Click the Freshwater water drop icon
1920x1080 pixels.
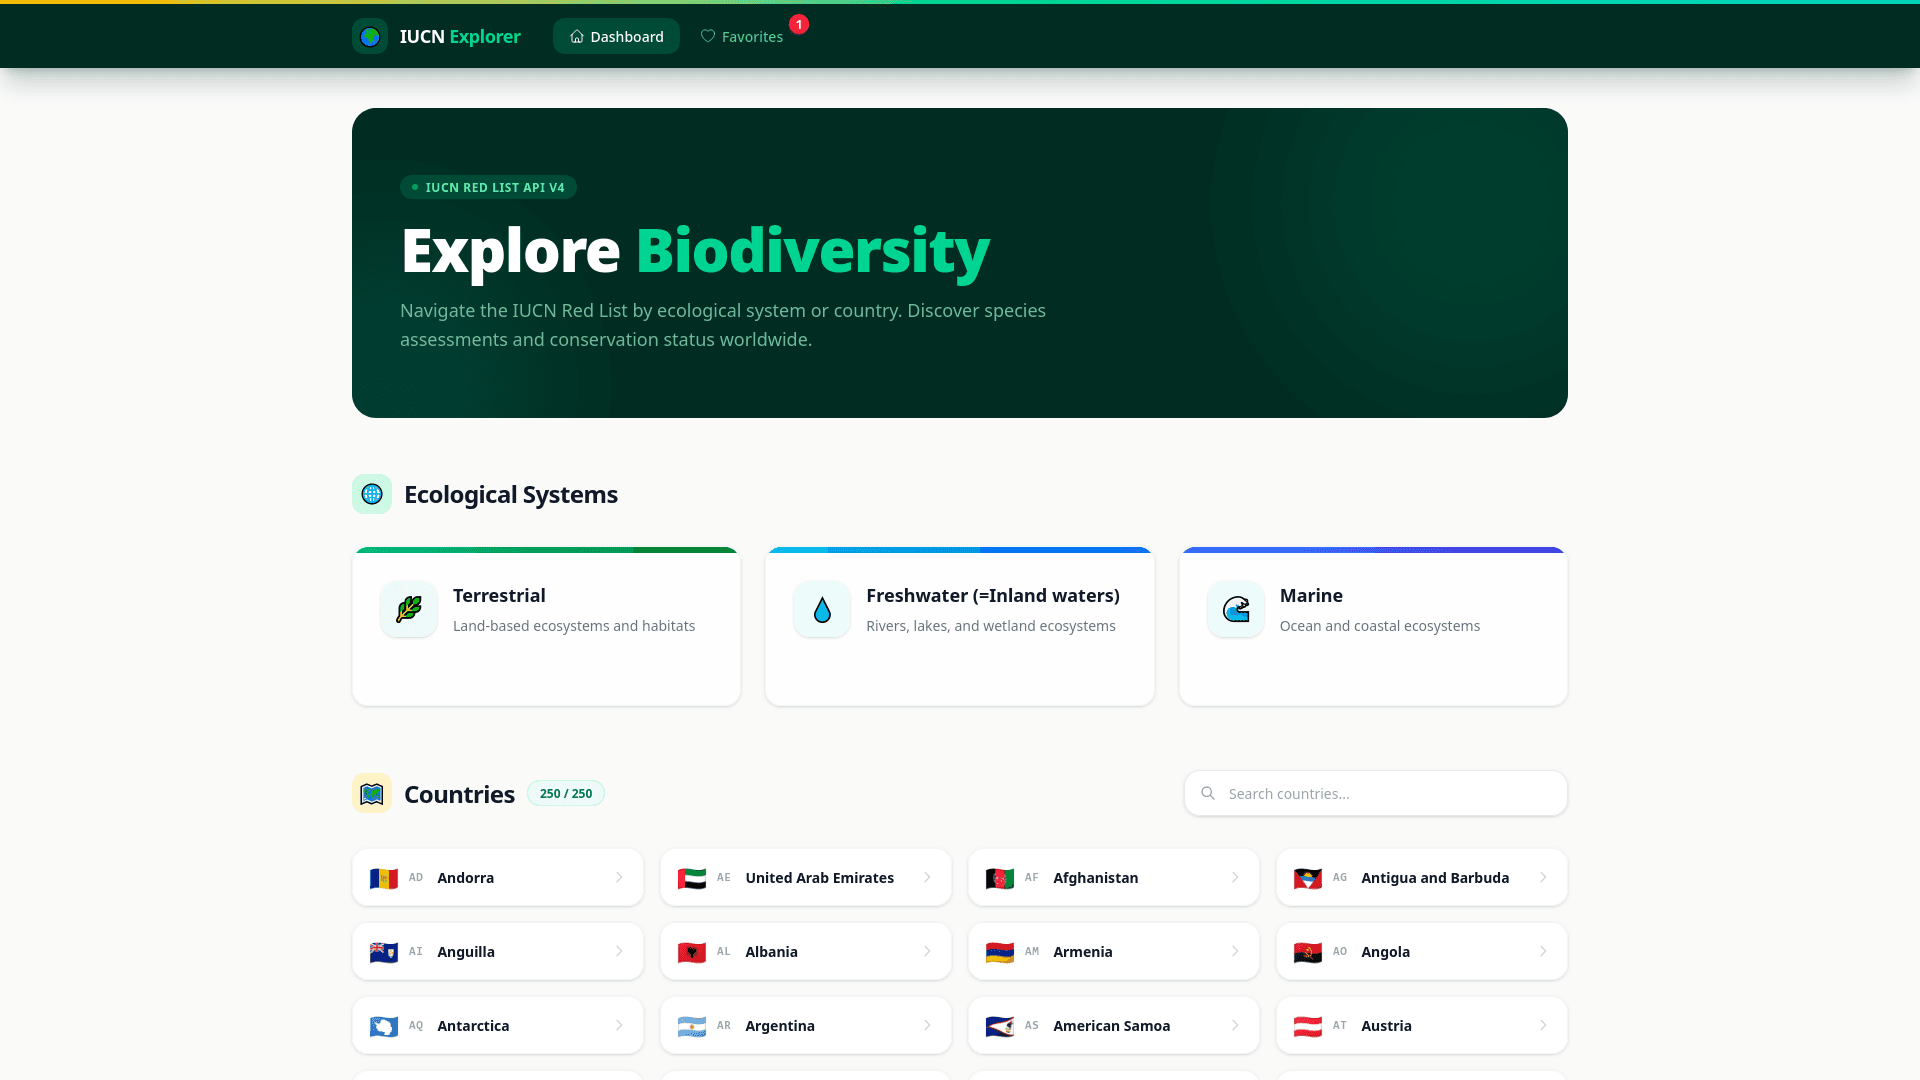822,609
